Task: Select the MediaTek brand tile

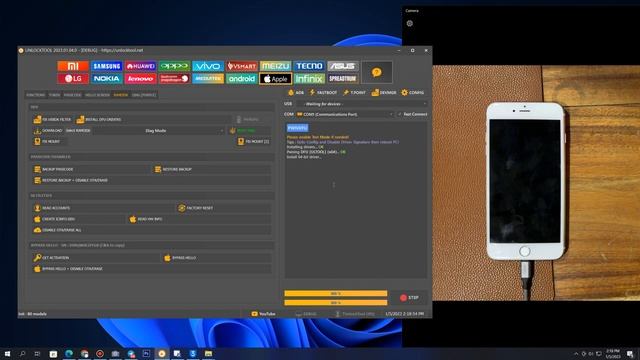Action: pos(208,78)
